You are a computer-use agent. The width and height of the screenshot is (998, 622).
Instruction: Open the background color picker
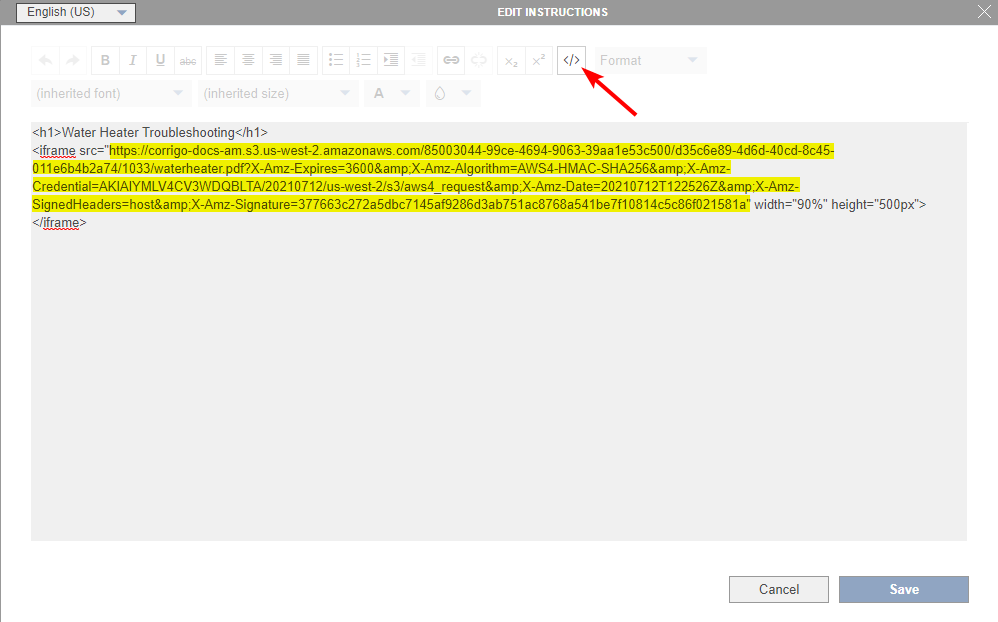point(452,93)
